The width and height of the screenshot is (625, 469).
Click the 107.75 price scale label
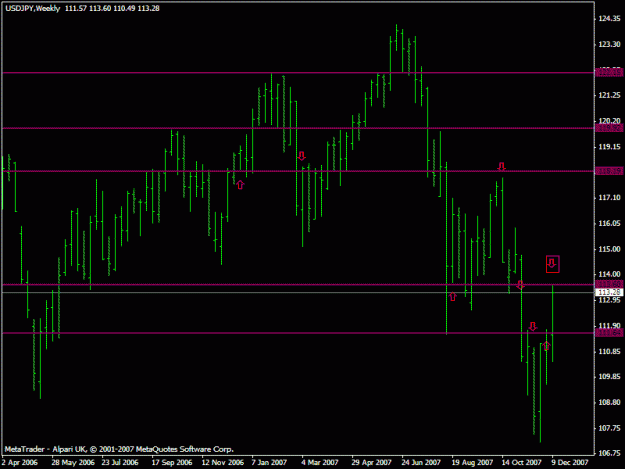609,428
